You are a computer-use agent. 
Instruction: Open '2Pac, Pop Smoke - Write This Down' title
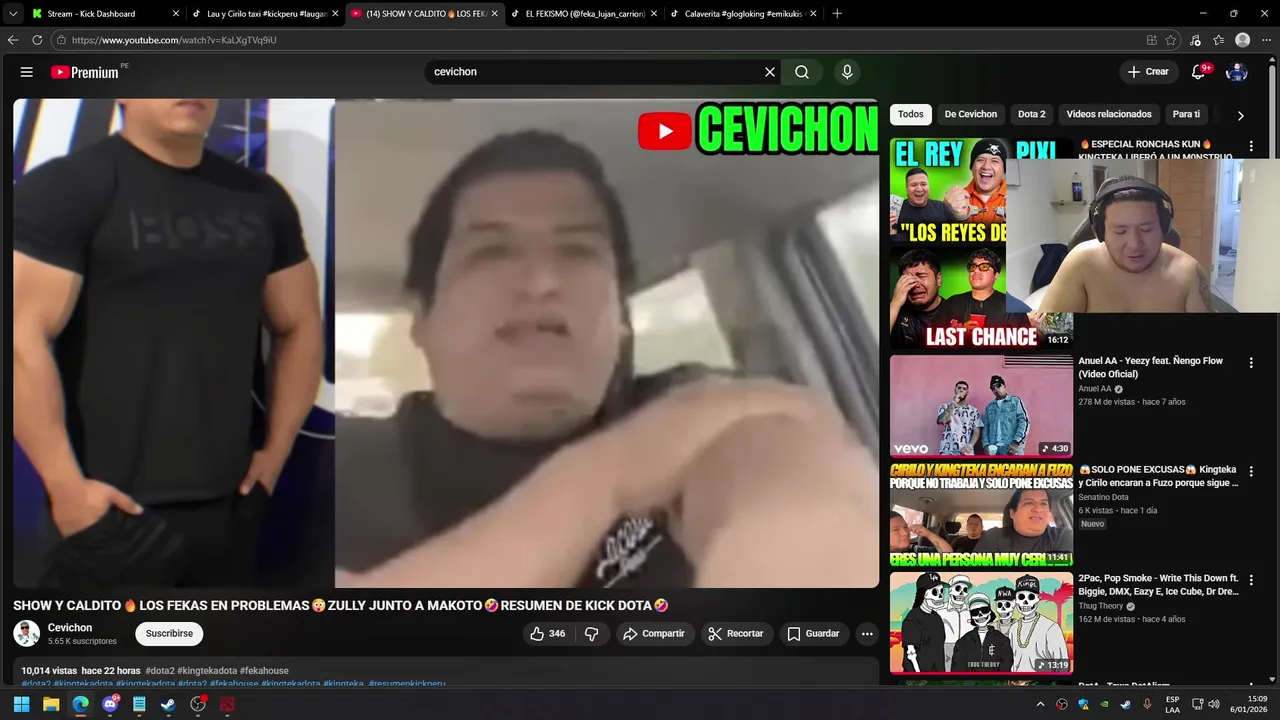click(1158, 585)
